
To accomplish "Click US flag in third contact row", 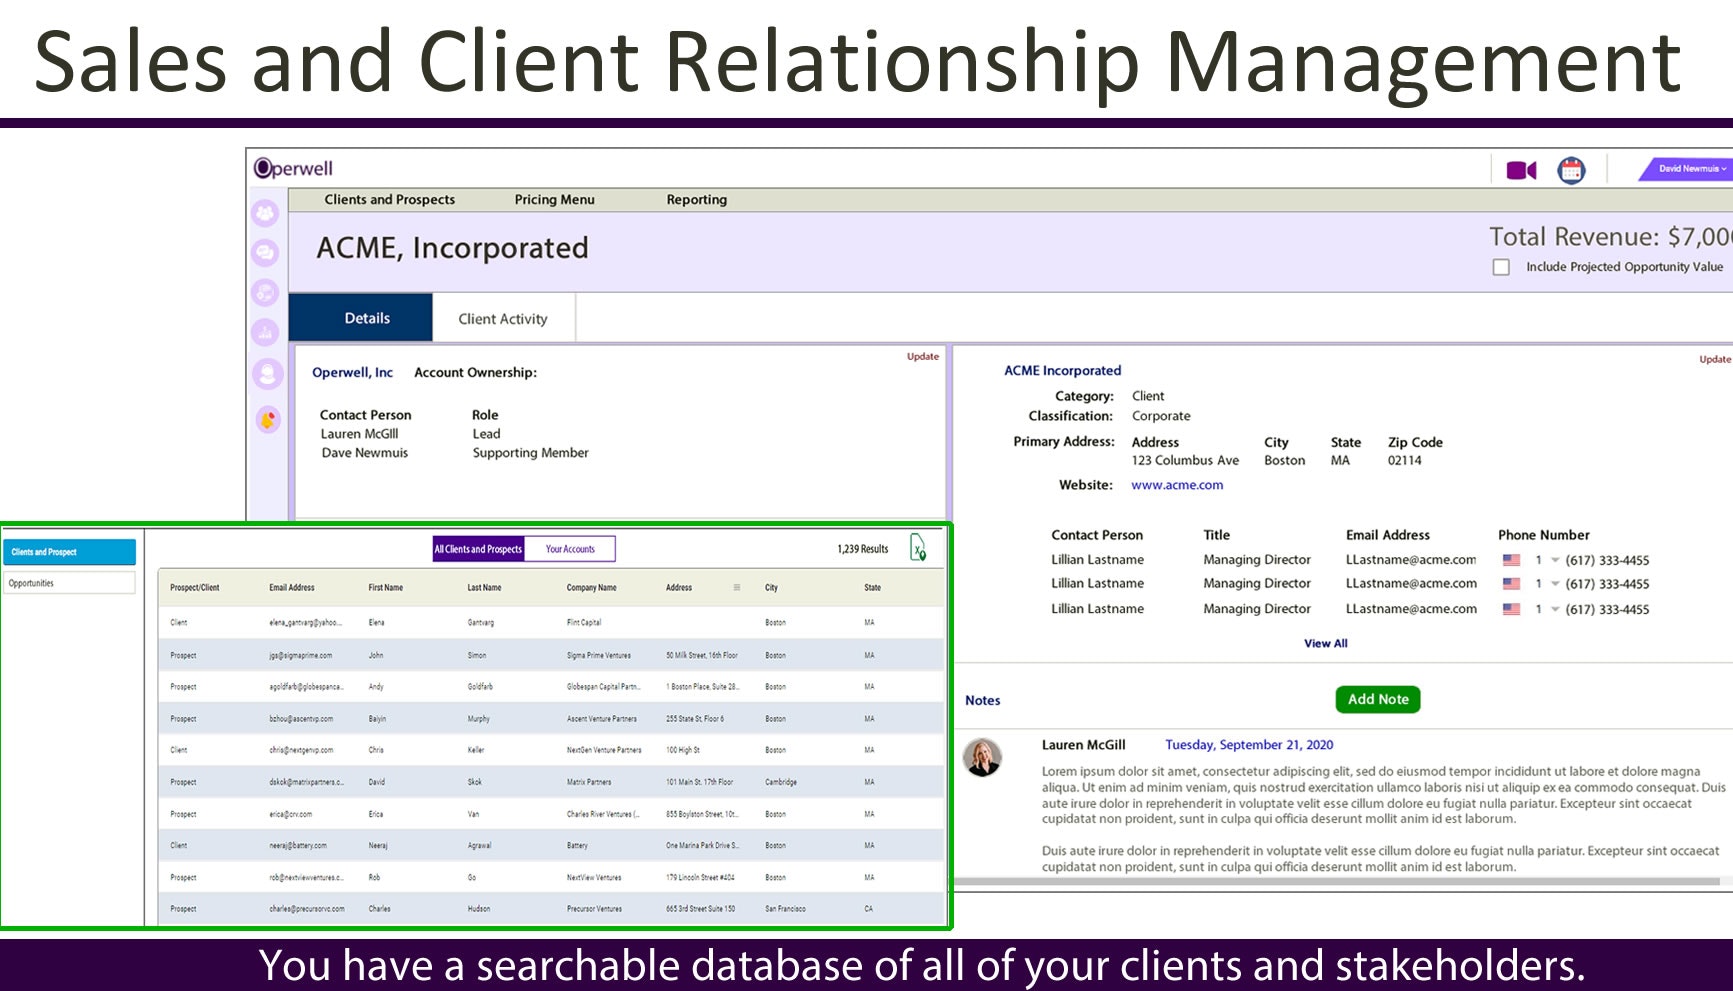I will point(1511,609).
